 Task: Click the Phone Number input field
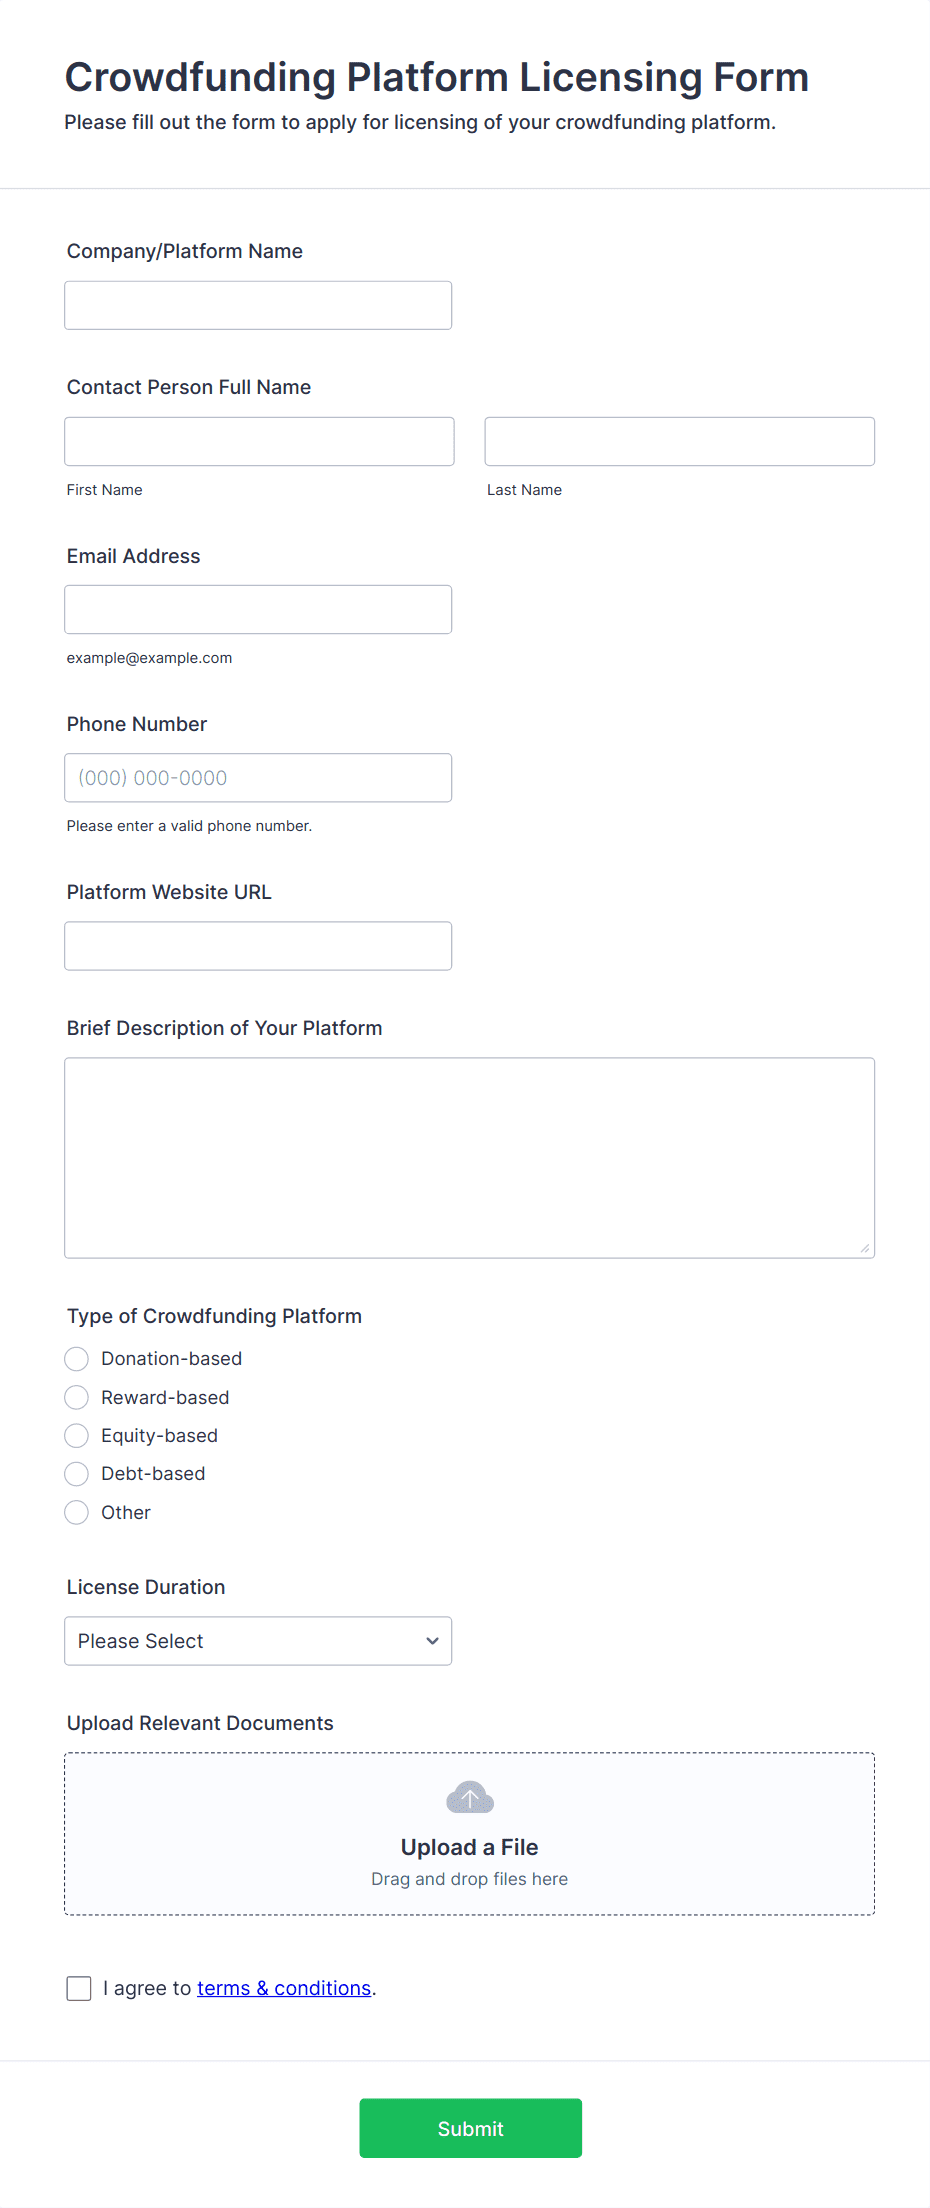pyautogui.click(x=258, y=777)
